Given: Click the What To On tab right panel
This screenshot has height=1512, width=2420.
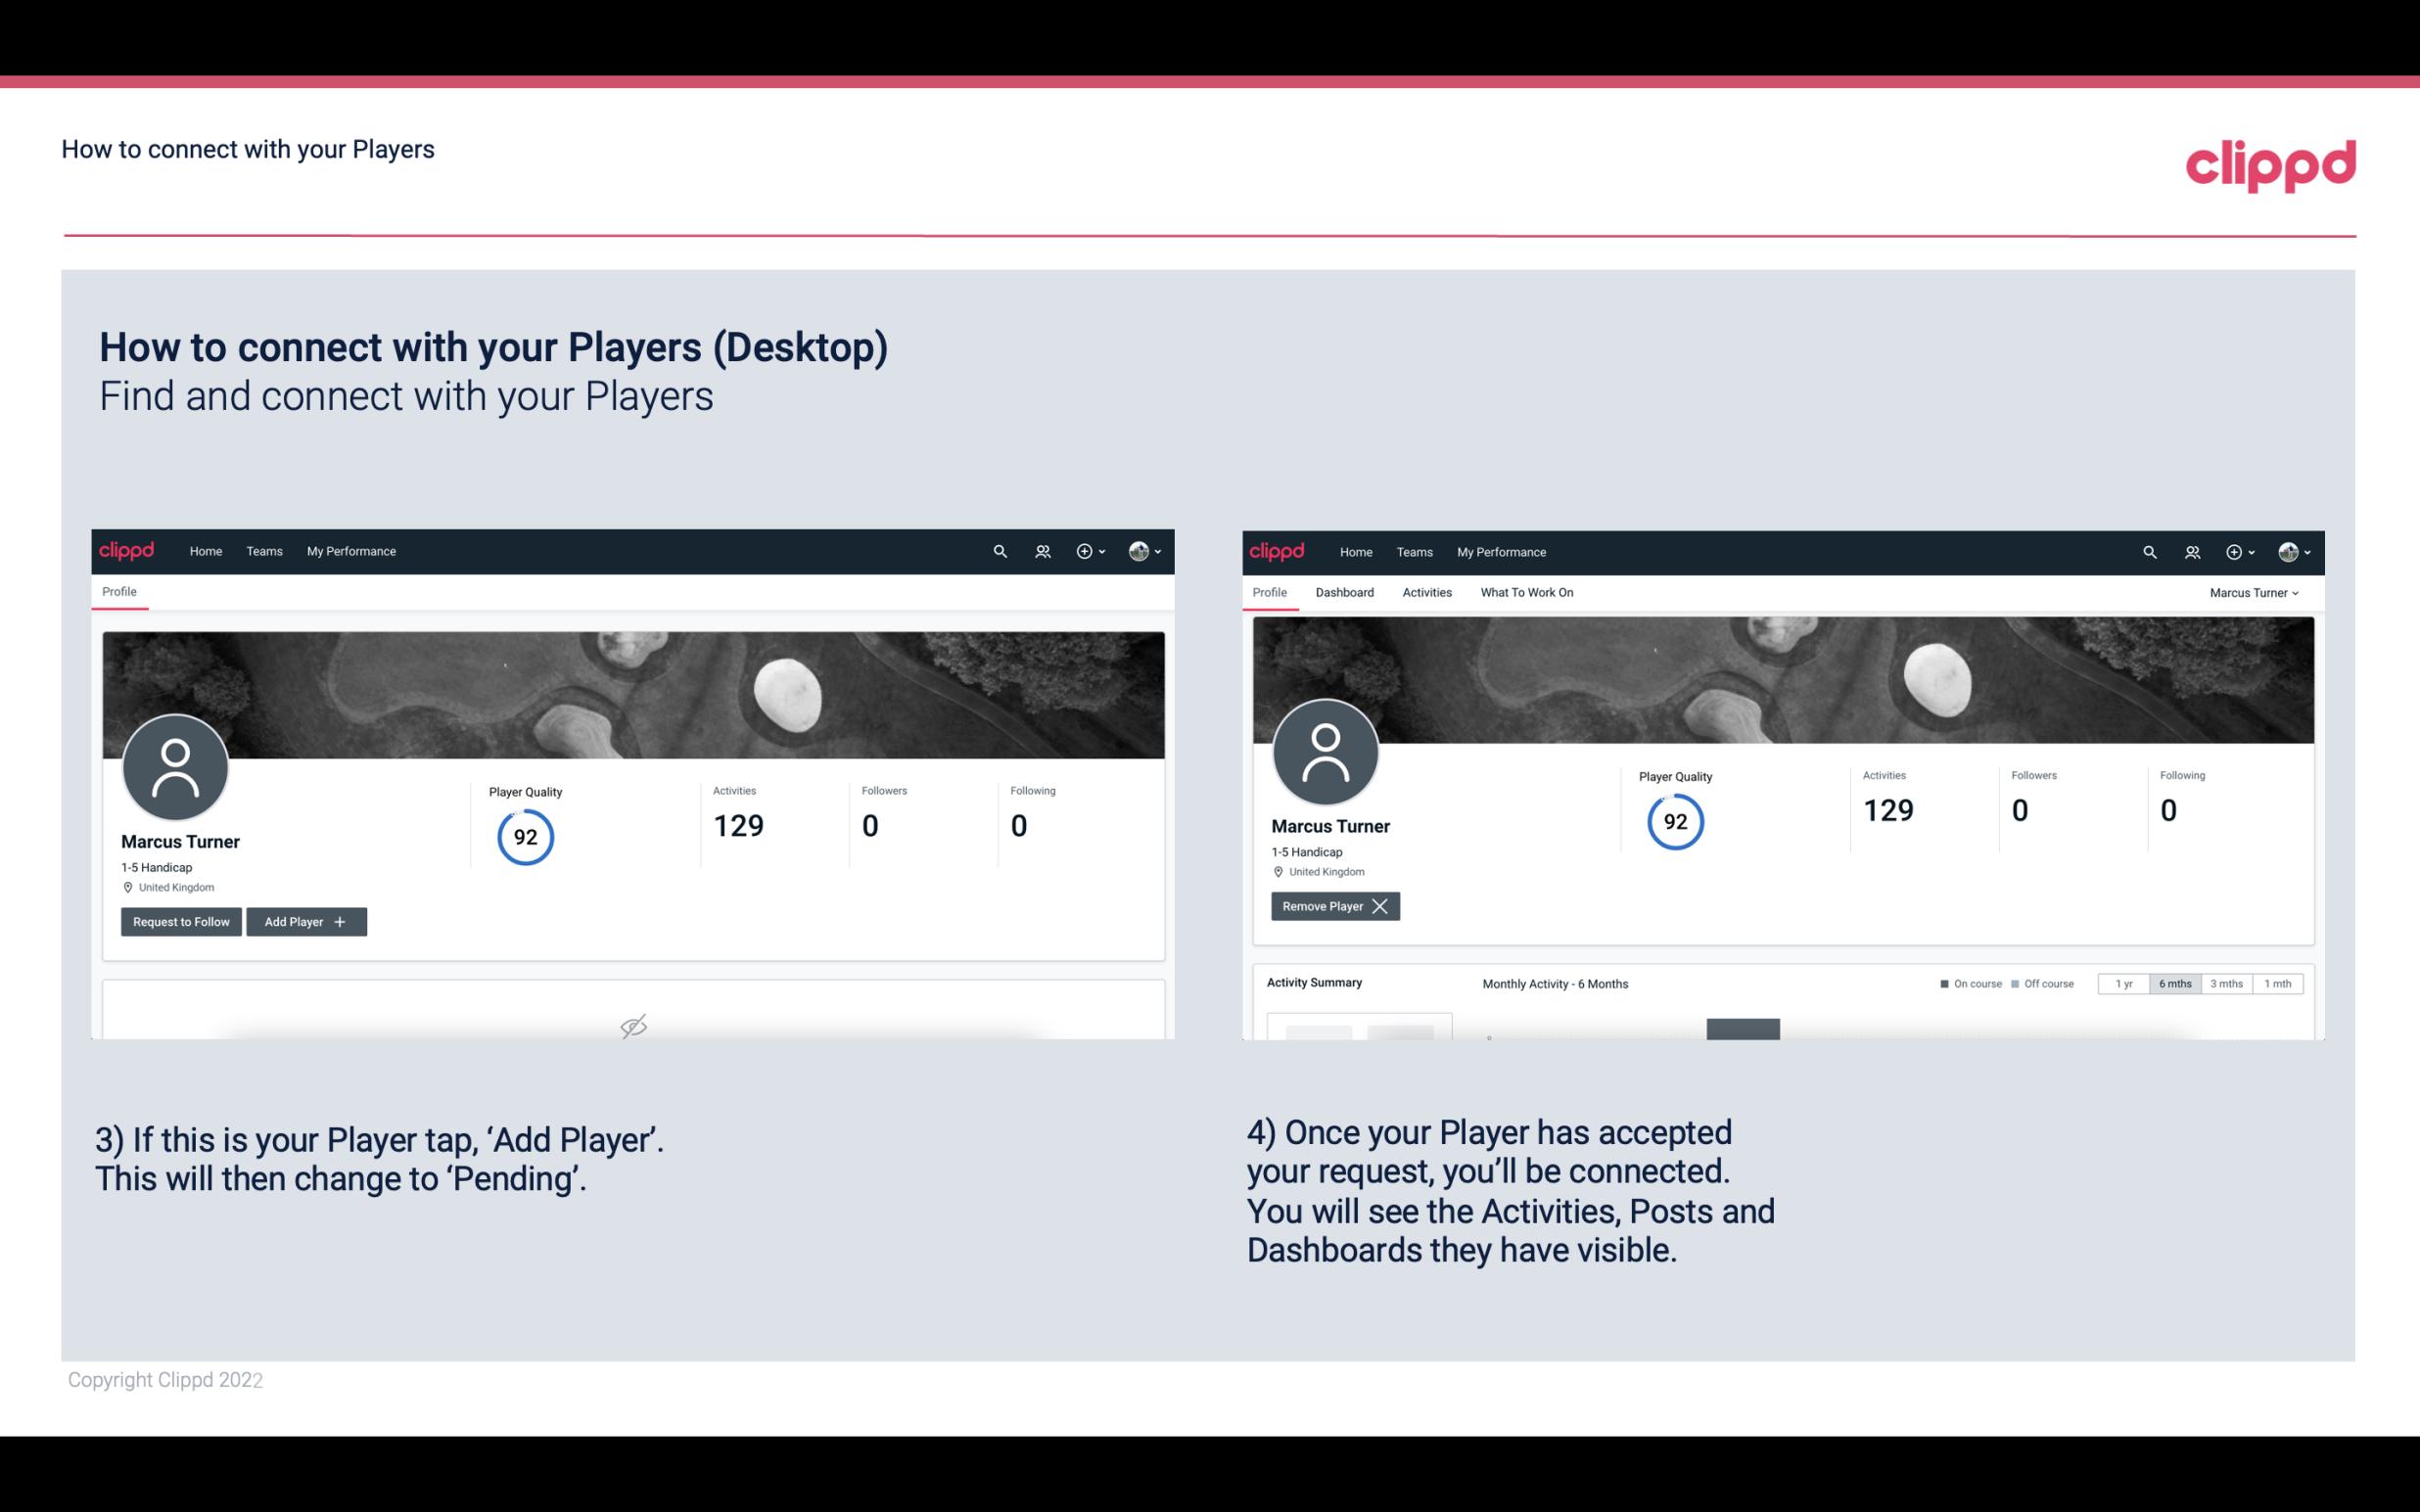Looking at the screenshot, I should [x=1526, y=592].
